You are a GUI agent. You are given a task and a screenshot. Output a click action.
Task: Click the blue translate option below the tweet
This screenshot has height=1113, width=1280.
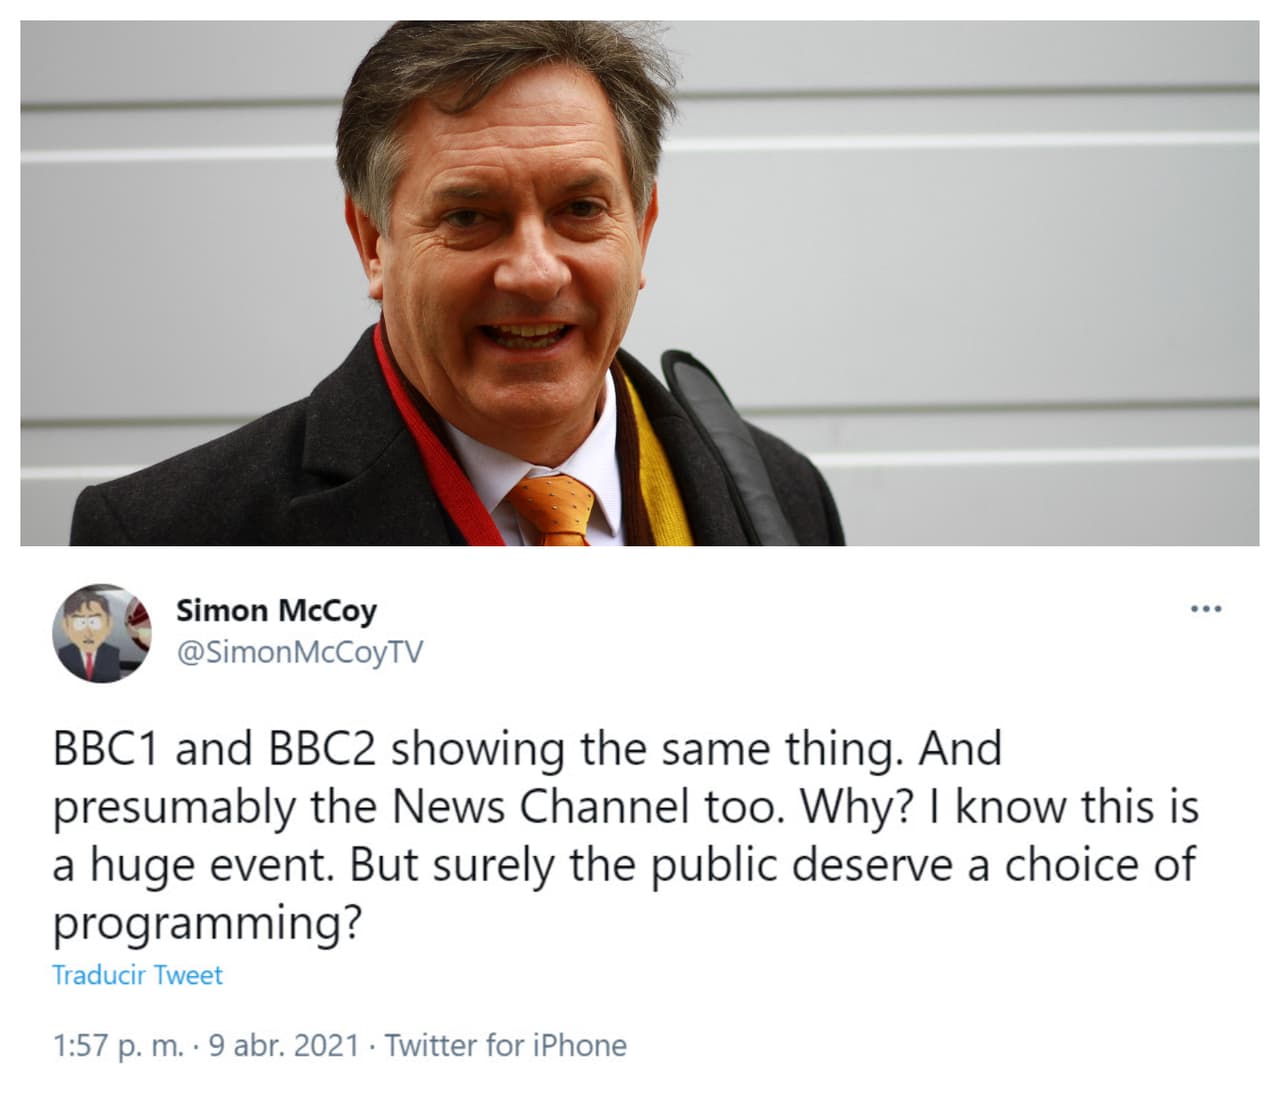click(x=137, y=975)
